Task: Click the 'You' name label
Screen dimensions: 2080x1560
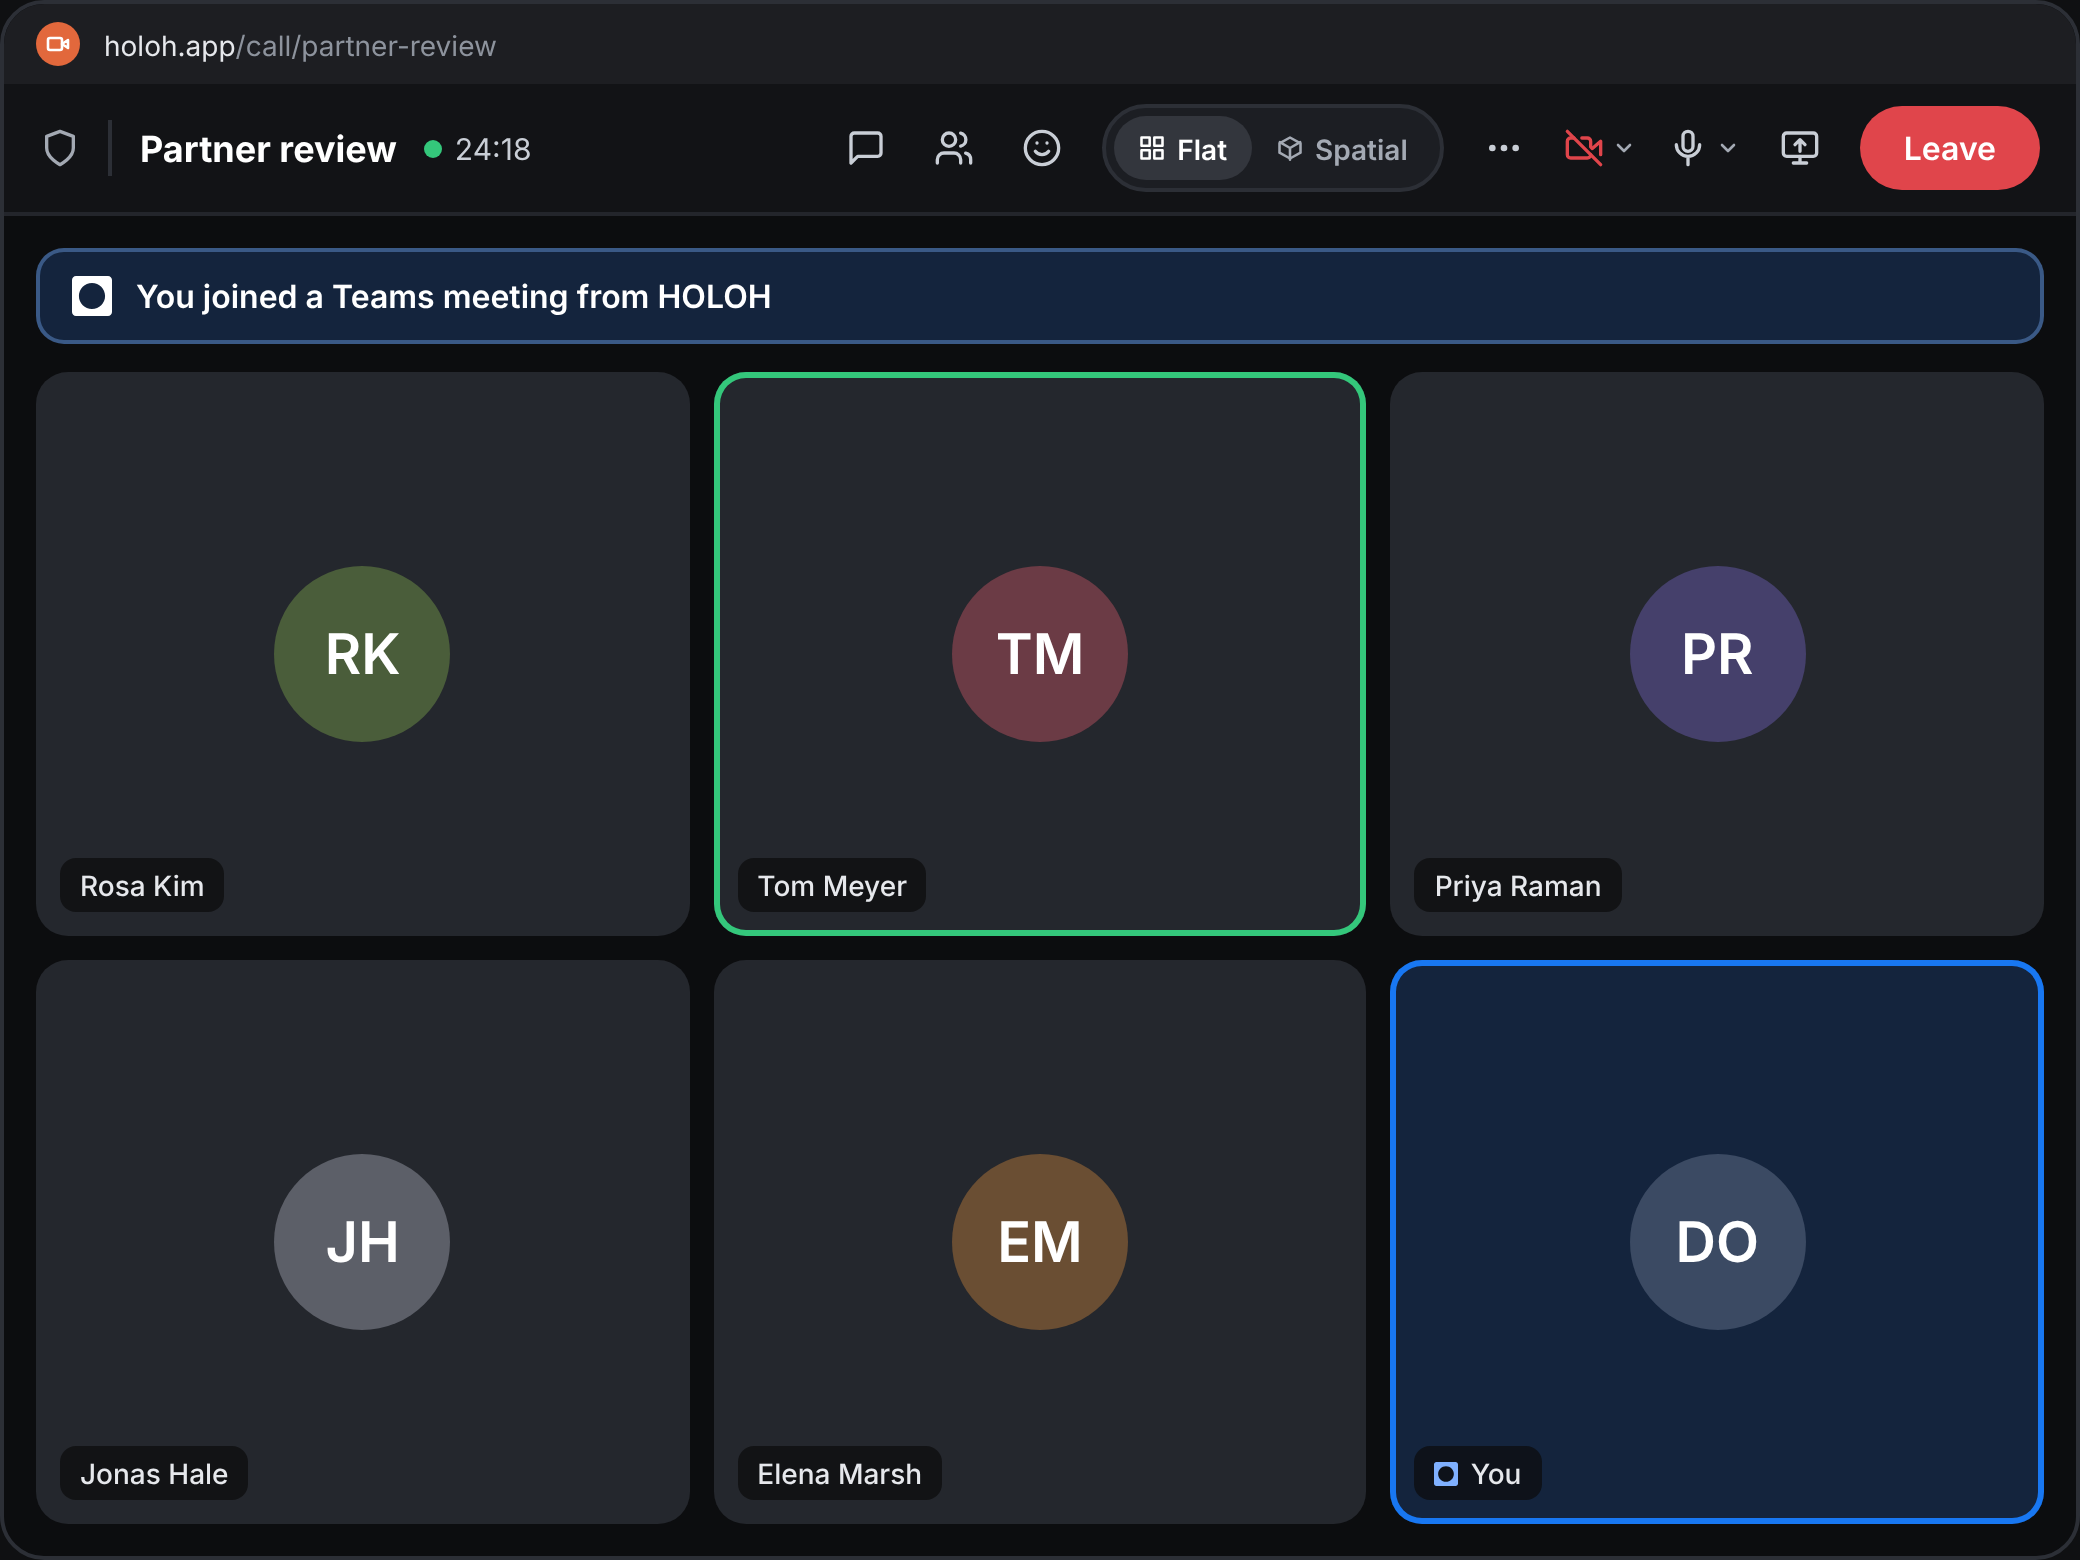Action: click(1477, 1474)
